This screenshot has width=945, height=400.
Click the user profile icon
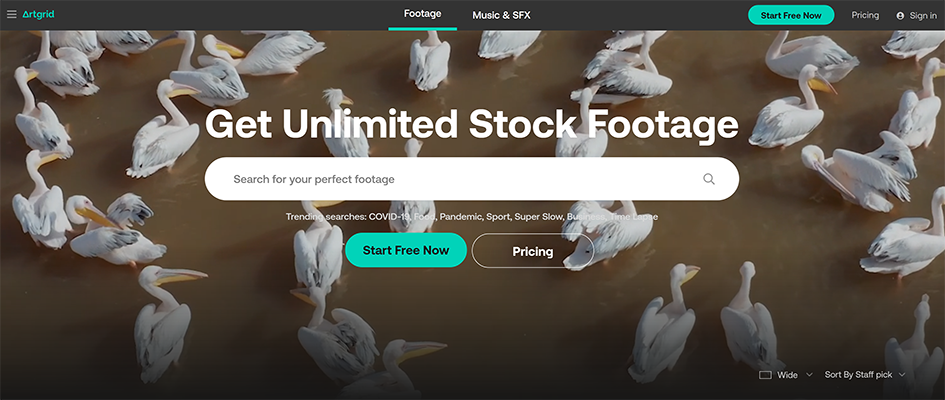pos(900,16)
